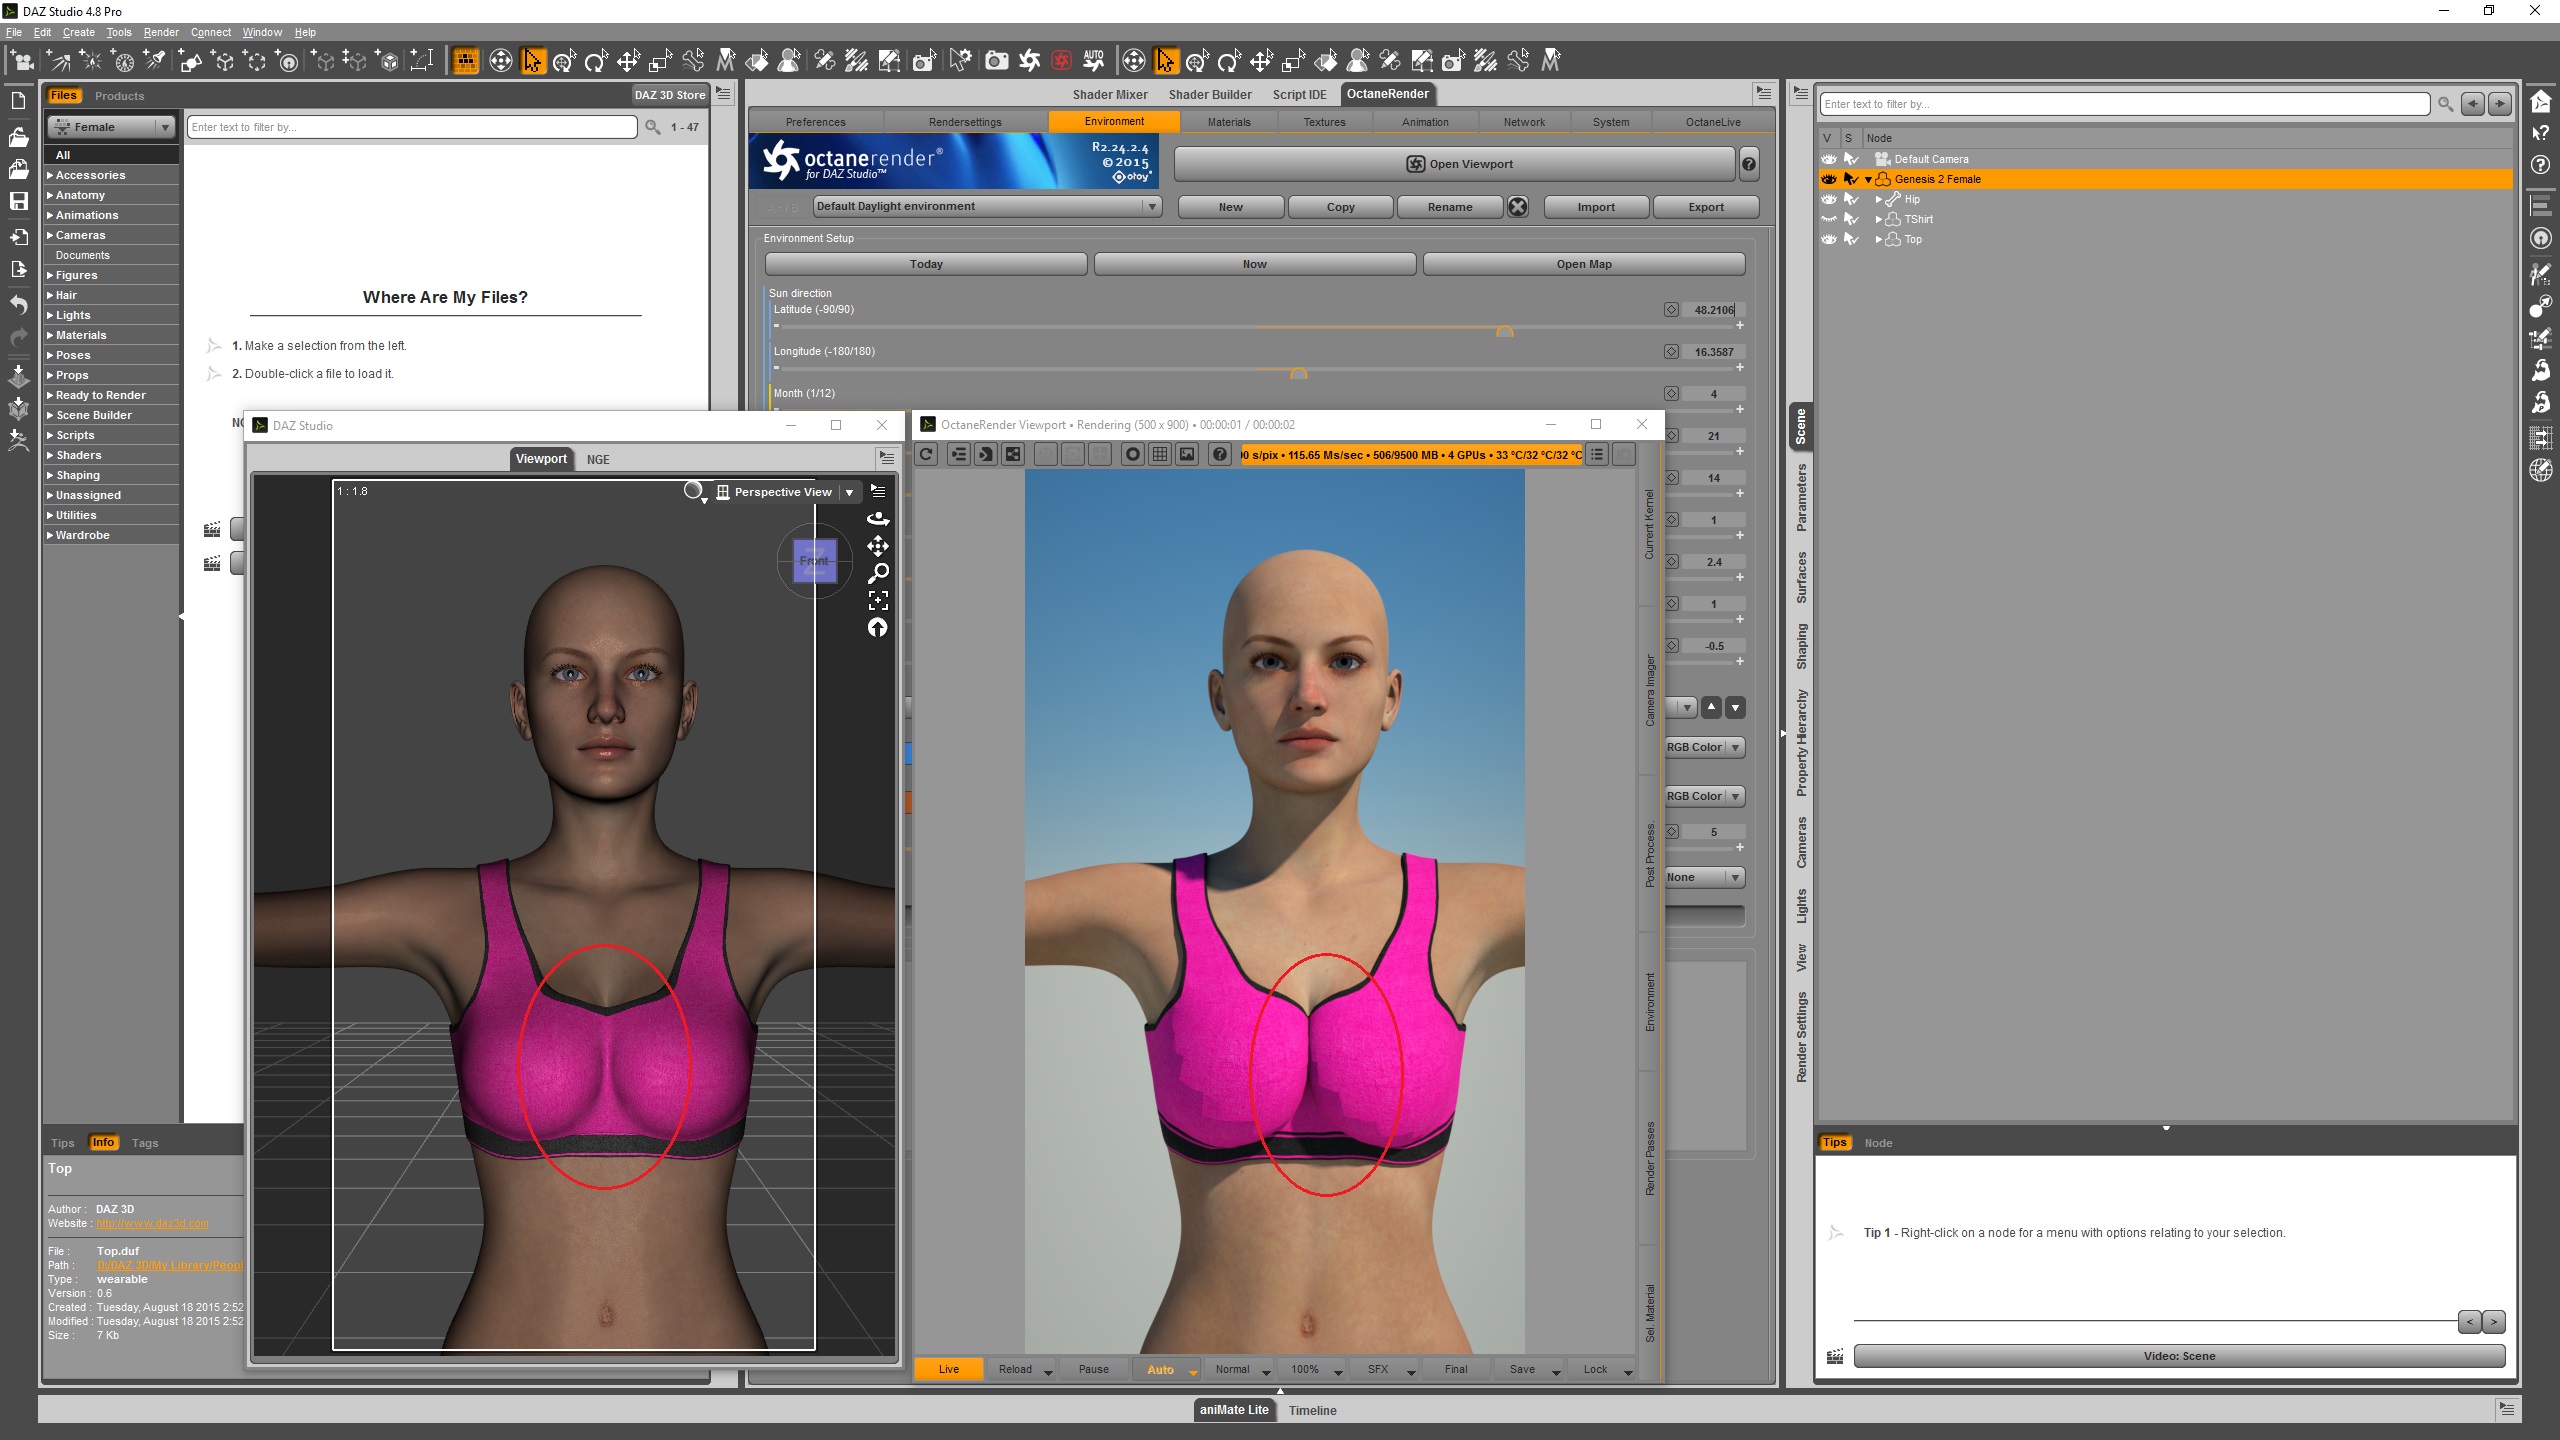The image size is (2560, 1440).
Task: Click the refresh icon in OctaneRender viewport
Action: tap(927, 455)
